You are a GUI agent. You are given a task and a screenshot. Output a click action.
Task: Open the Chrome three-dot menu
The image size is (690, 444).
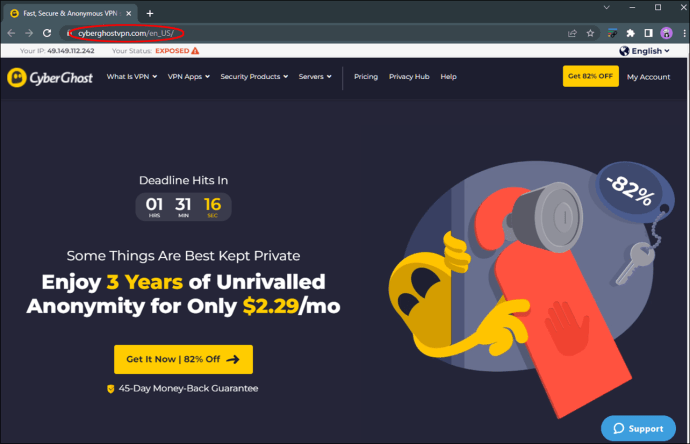pos(684,33)
